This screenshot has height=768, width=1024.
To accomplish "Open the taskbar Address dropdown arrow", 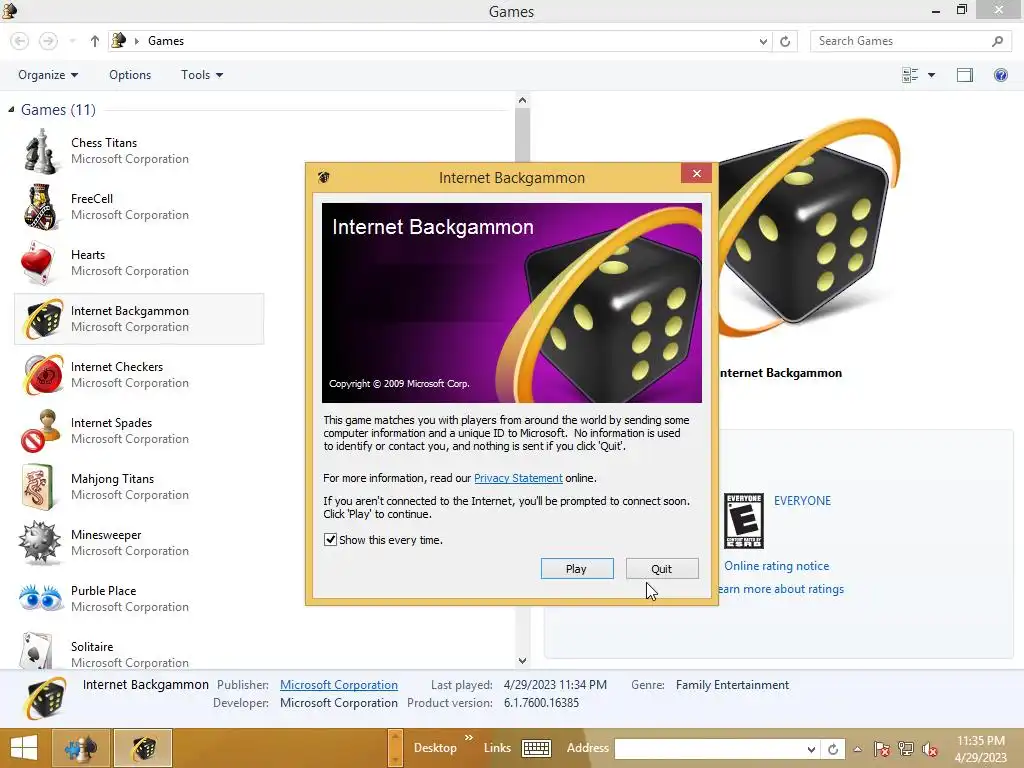I will pos(810,749).
